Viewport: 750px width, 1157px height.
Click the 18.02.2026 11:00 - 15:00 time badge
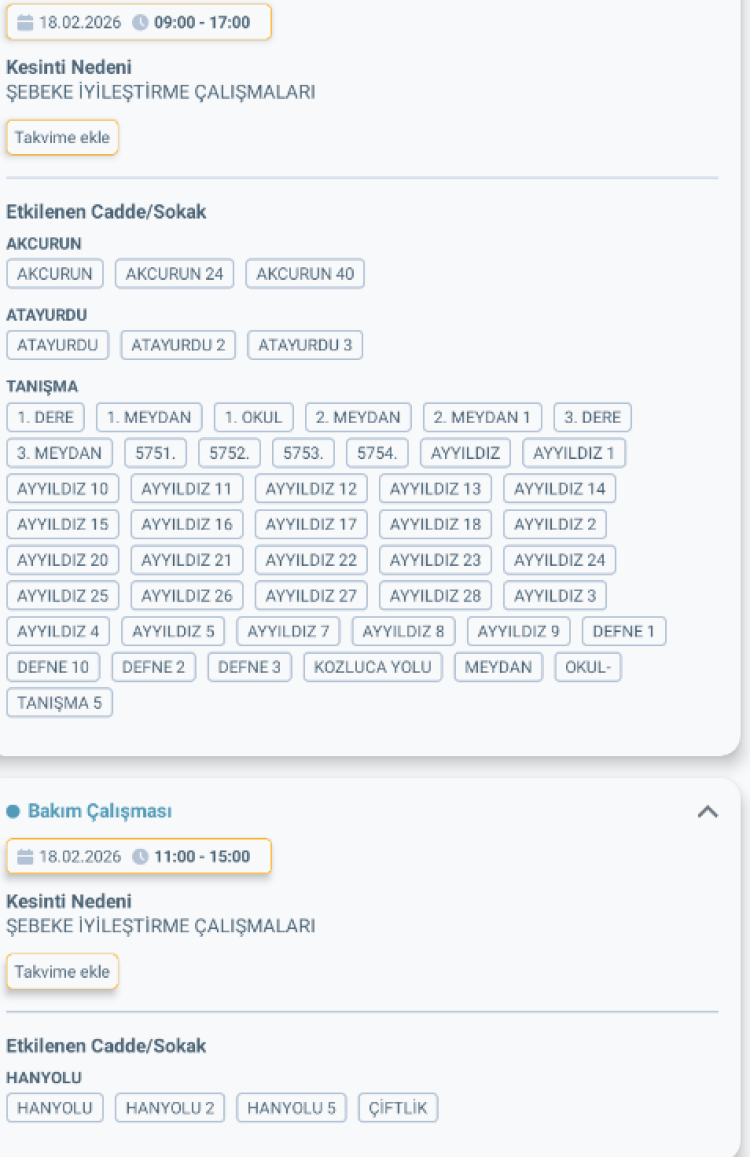tap(139, 857)
